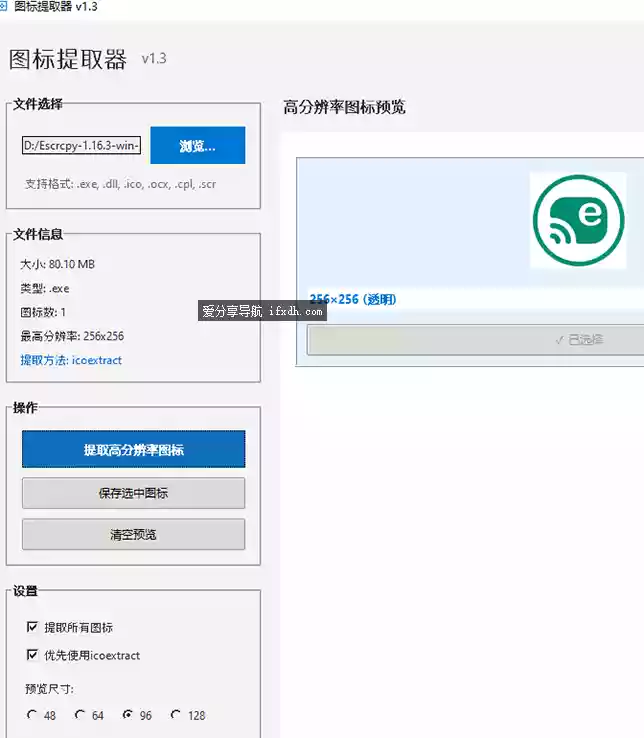This screenshot has height=738, width=644.
Task: Click the 支持格式 supported formats text
Action: pos(121,184)
